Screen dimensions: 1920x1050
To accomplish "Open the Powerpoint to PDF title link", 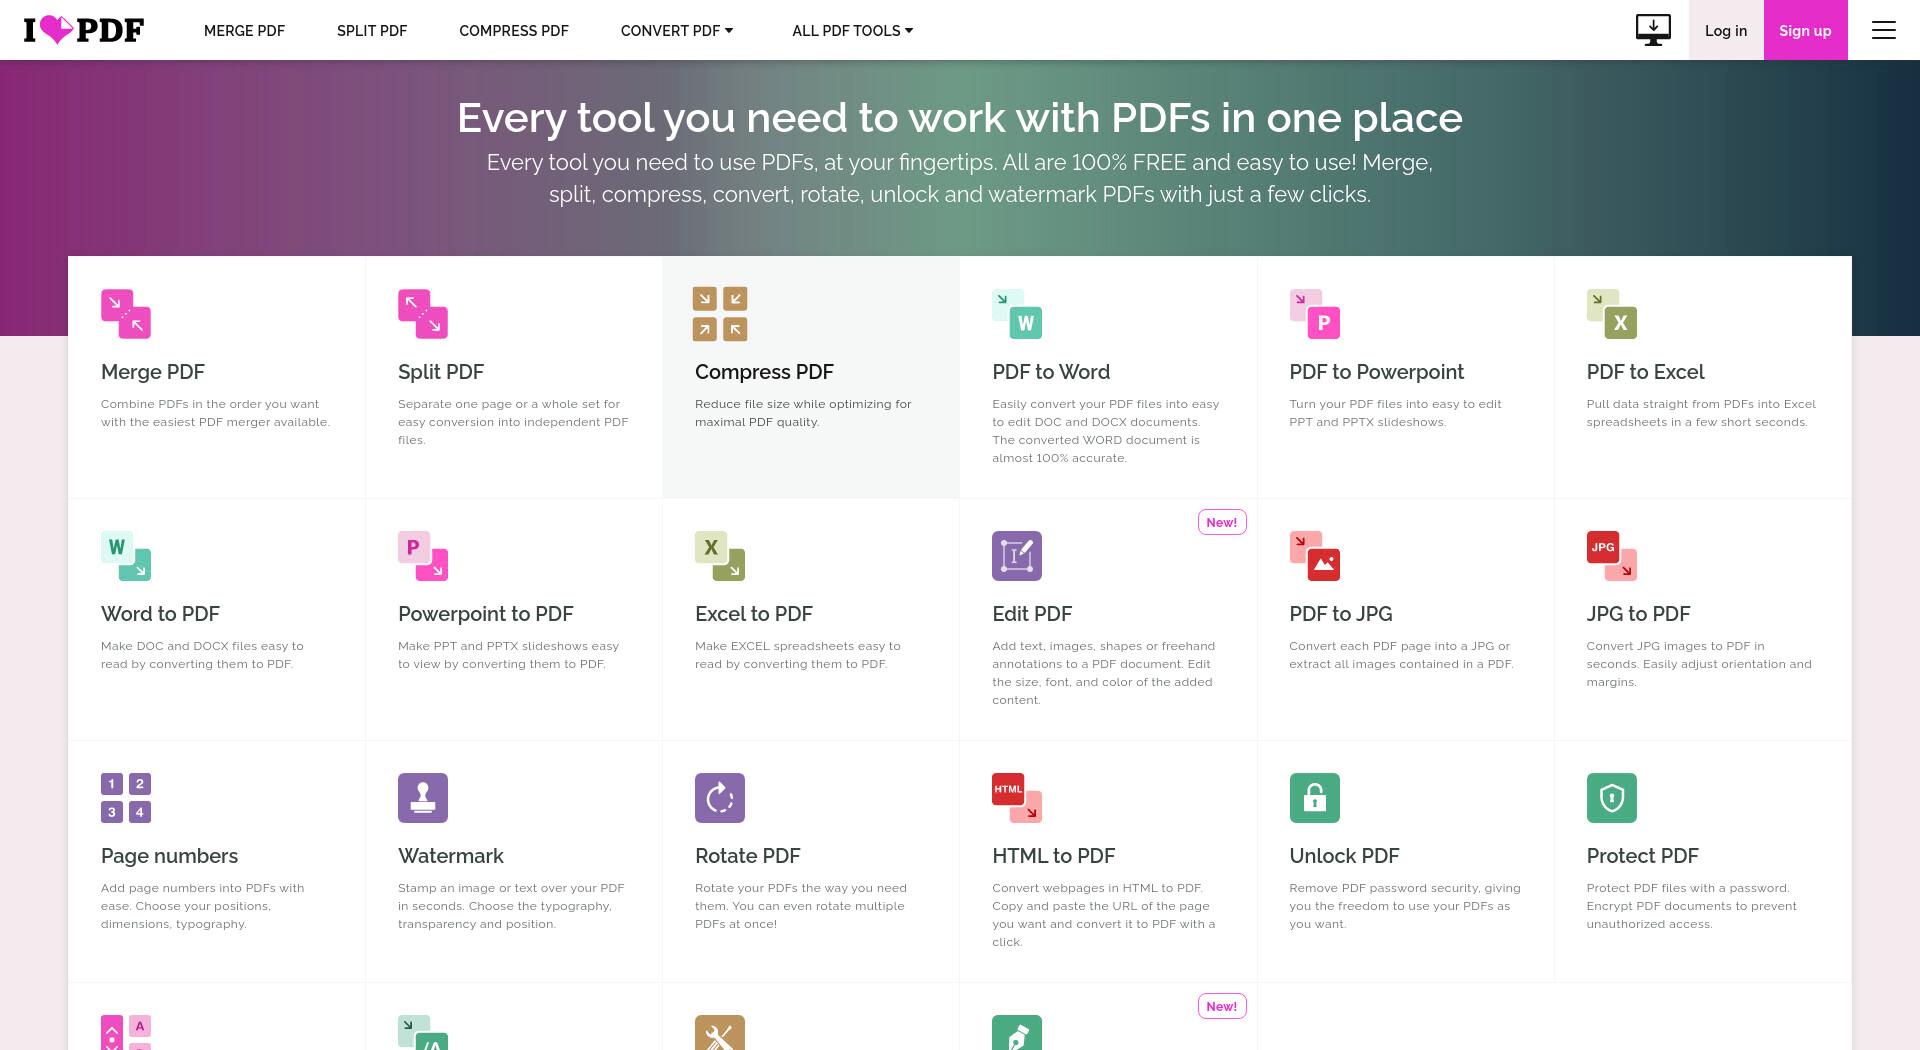I will (486, 614).
